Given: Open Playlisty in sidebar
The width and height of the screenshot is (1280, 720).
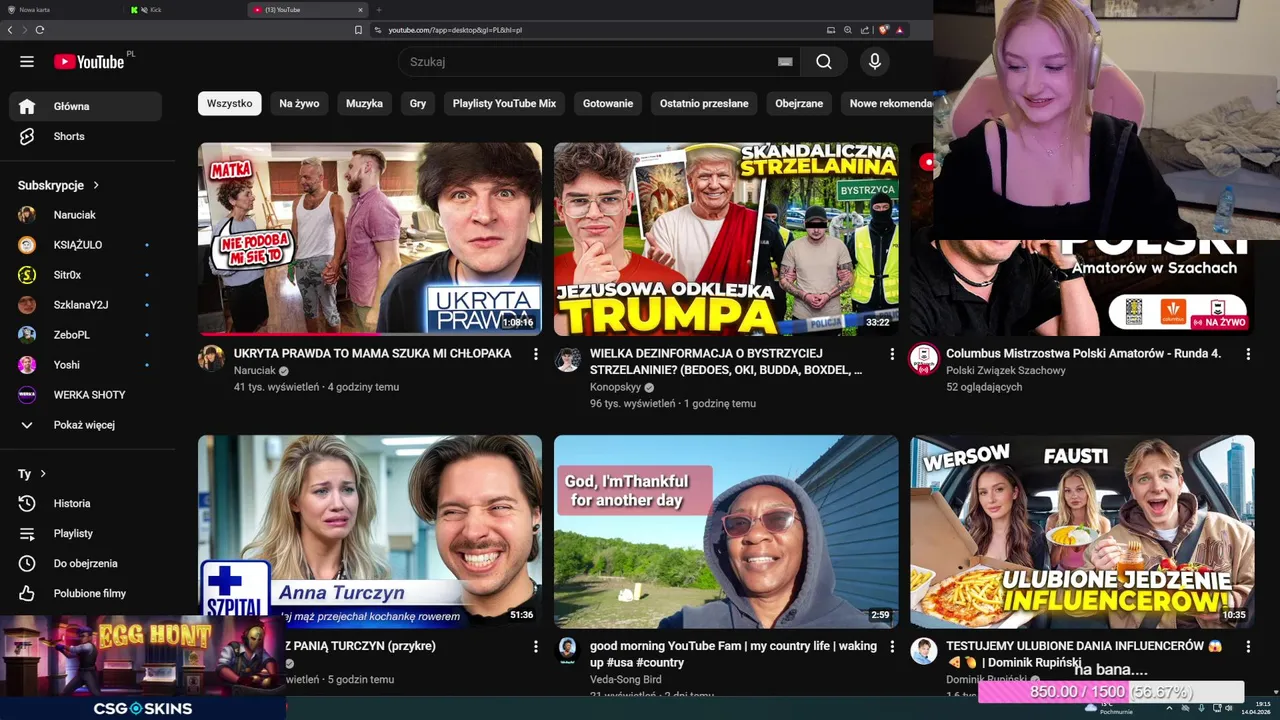Looking at the screenshot, I should pos(85,534).
